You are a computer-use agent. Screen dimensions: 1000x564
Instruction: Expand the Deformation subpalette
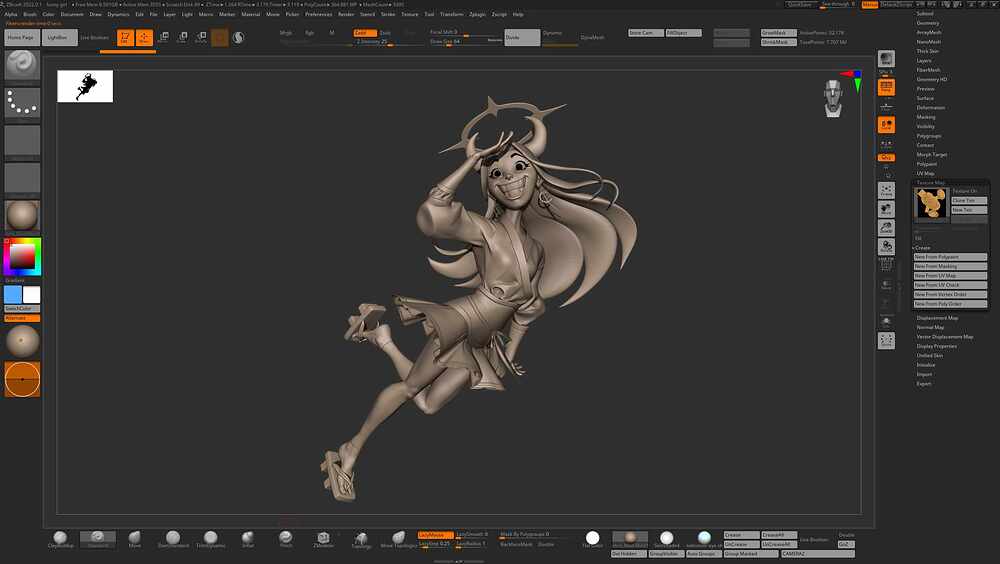click(930, 108)
